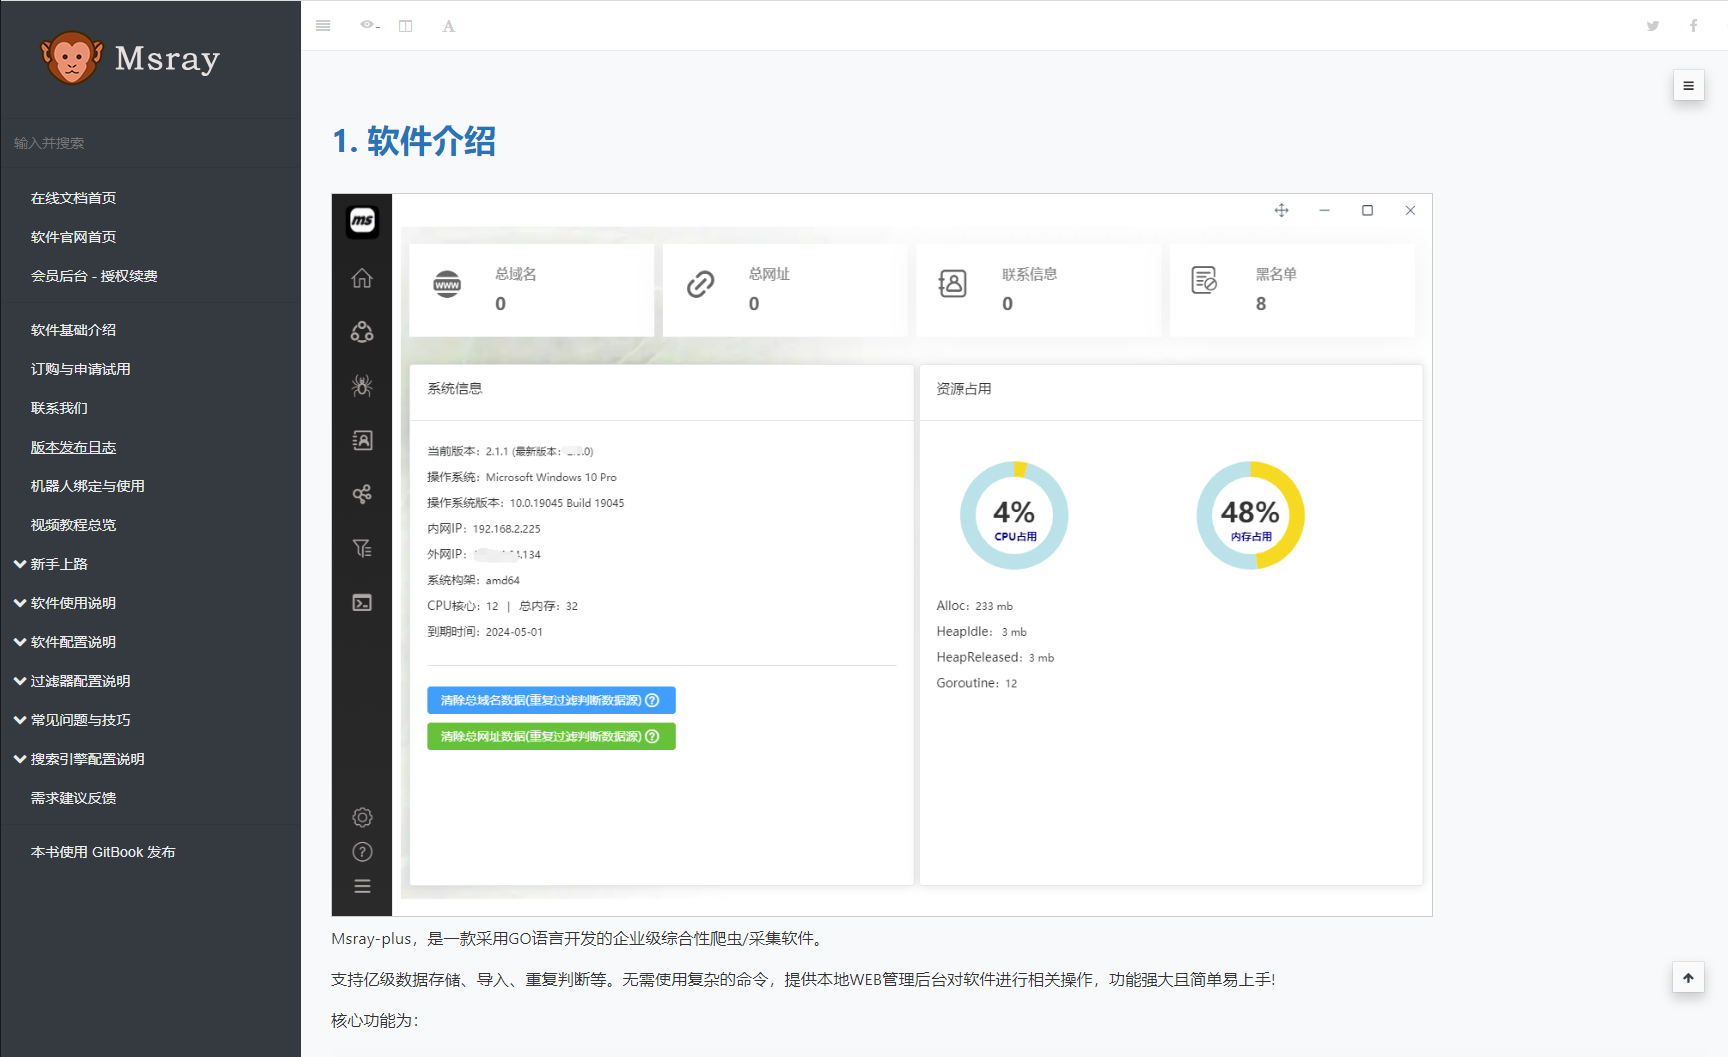Click the move cross icon in the app title bar
The height and width of the screenshot is (1057, 1728).
[x=1281, y=210]
